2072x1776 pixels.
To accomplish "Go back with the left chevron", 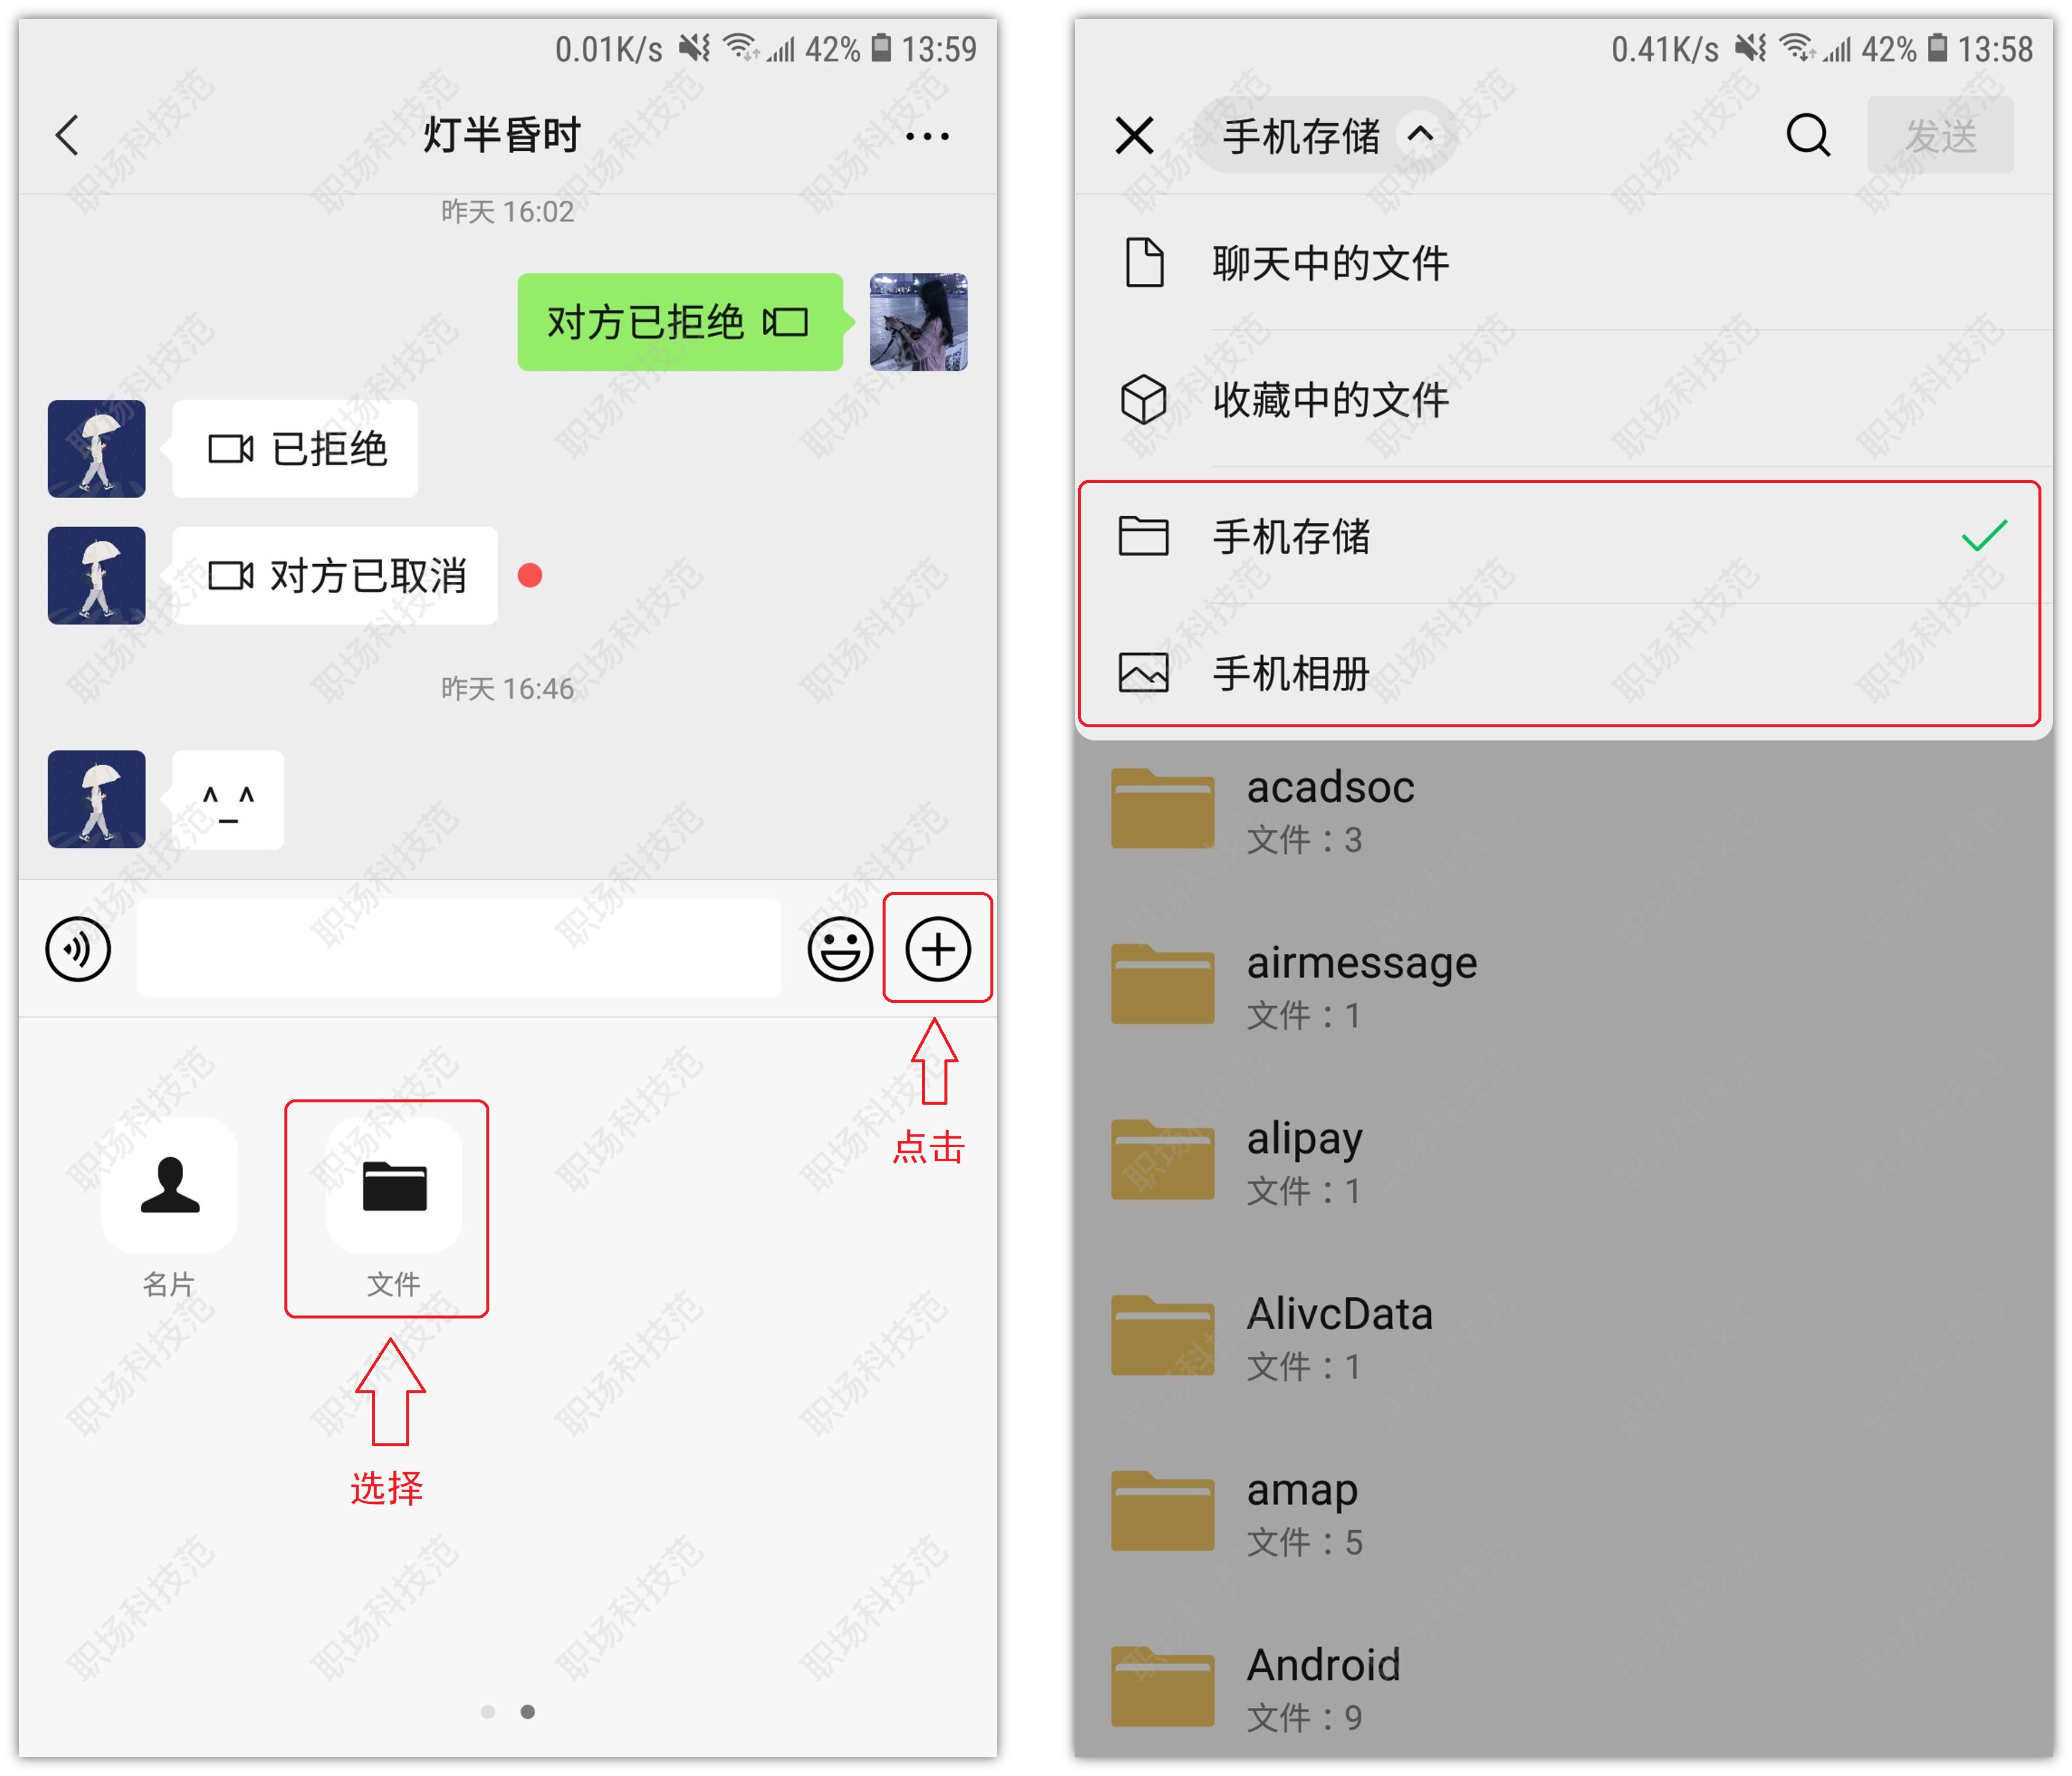I will (67, 135).
